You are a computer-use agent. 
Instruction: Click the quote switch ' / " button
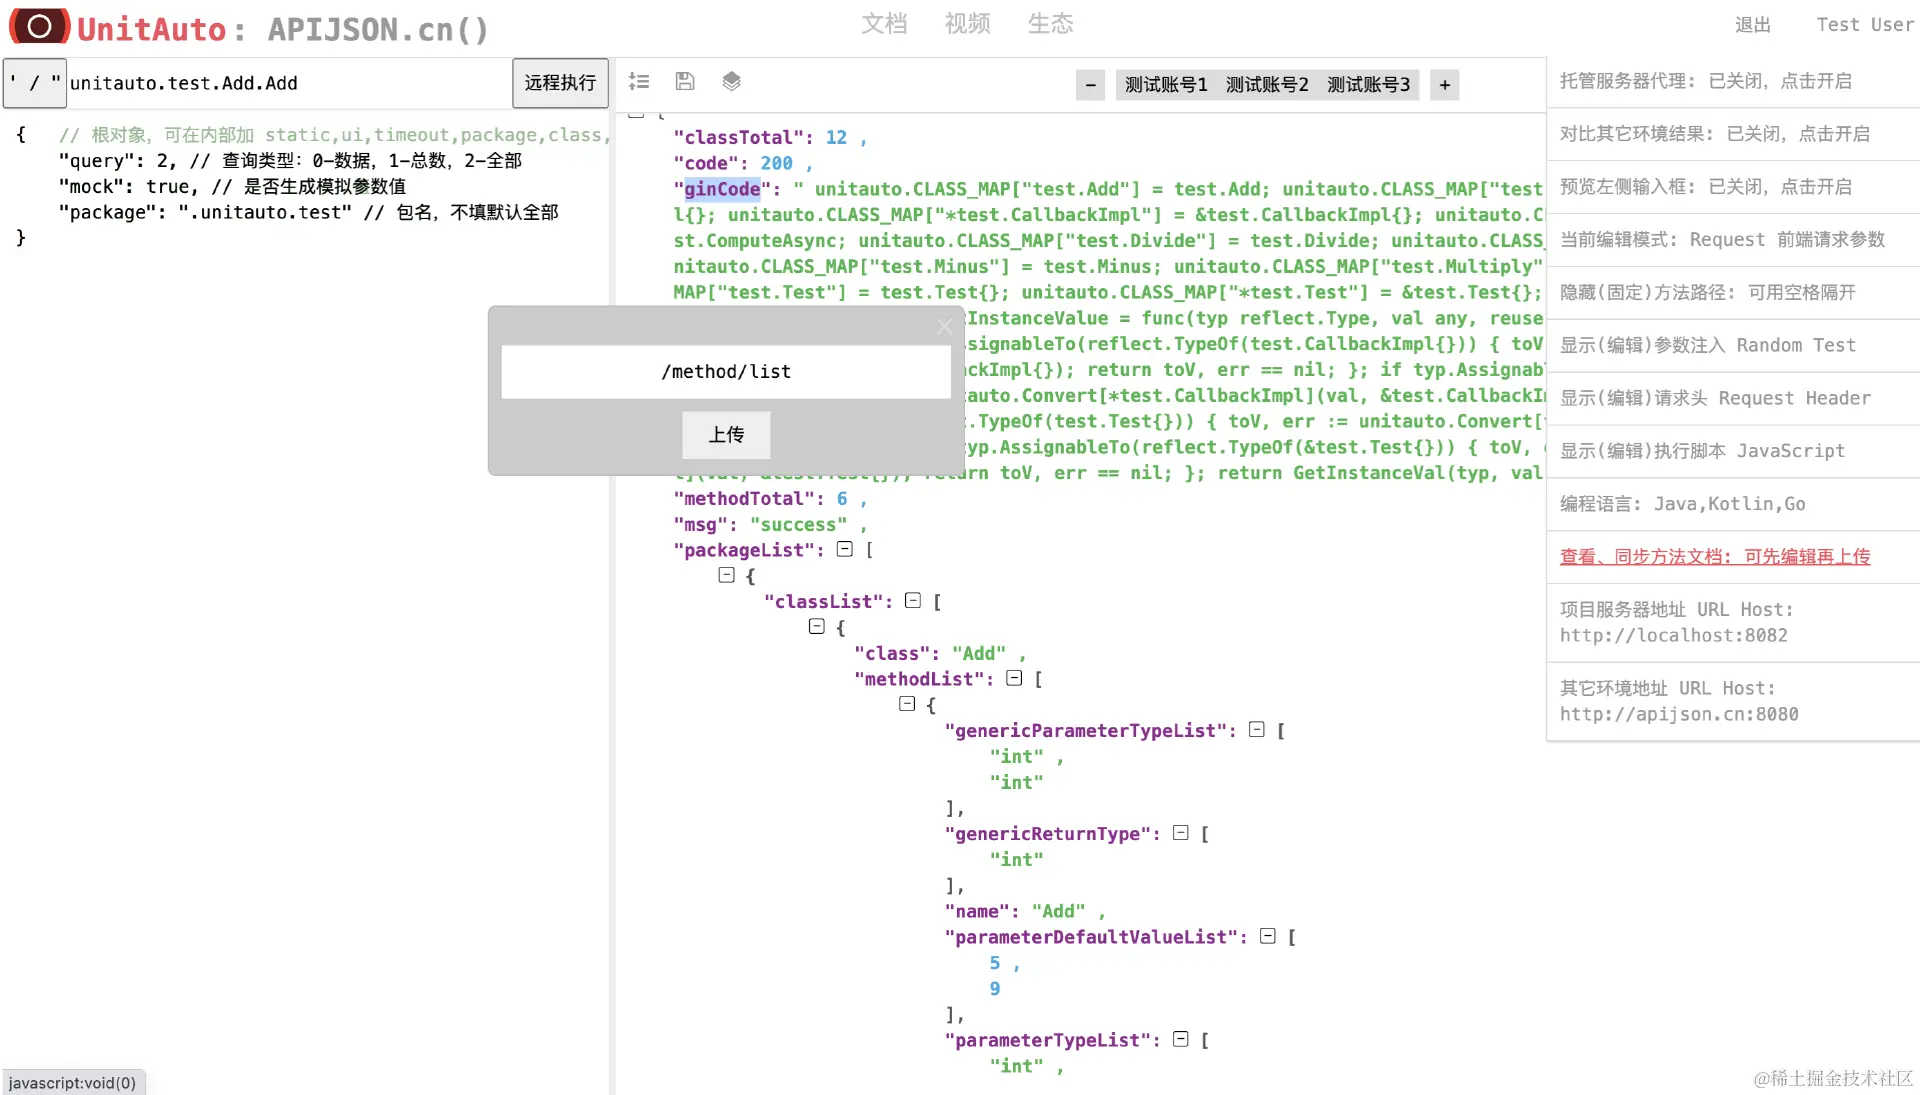click(x=35, y=83)
